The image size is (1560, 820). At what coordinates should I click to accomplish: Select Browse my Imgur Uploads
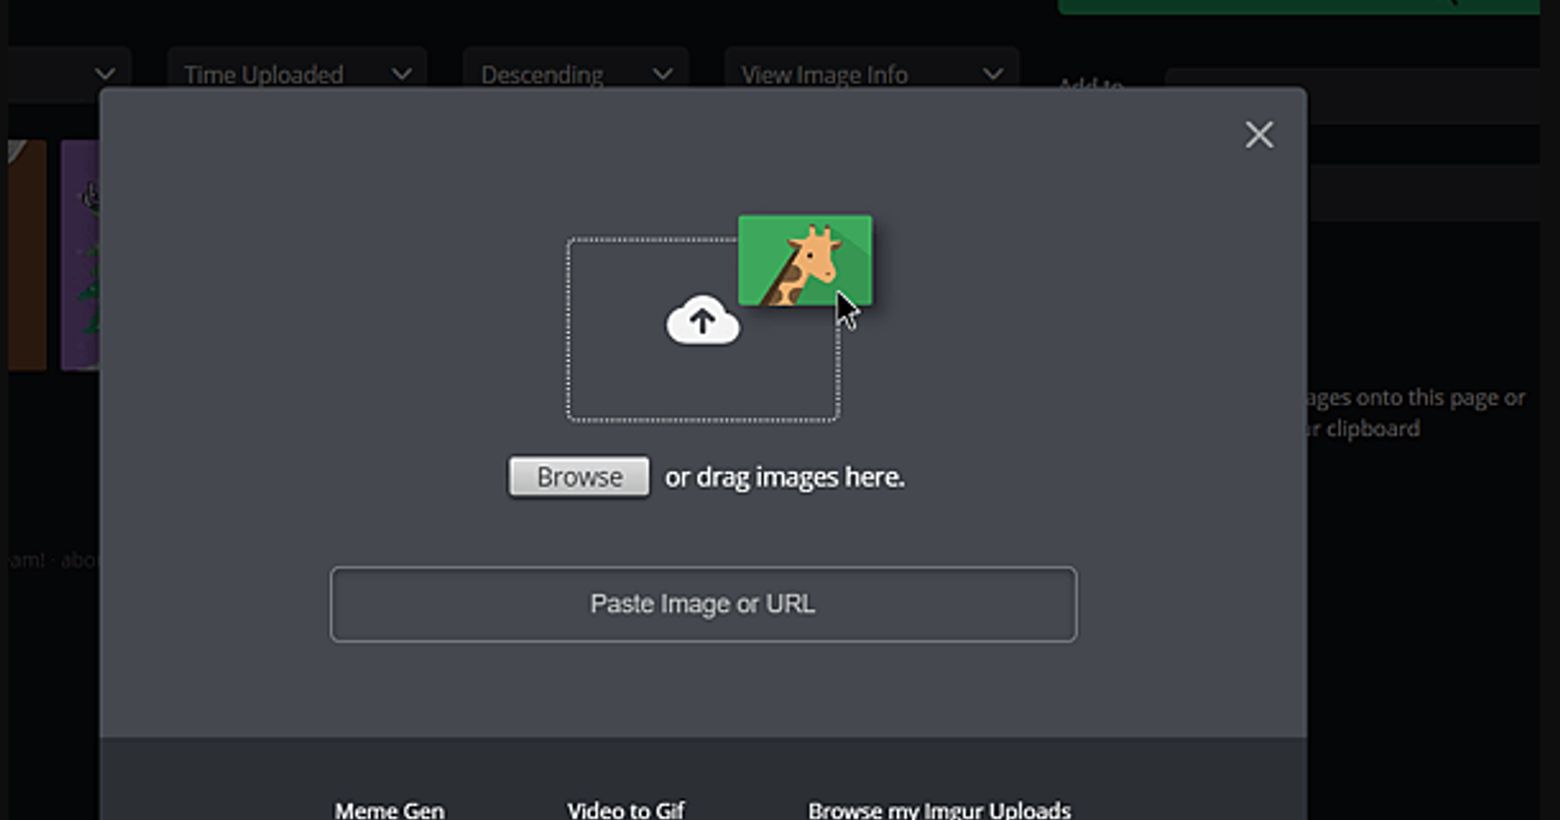[939, 809]
